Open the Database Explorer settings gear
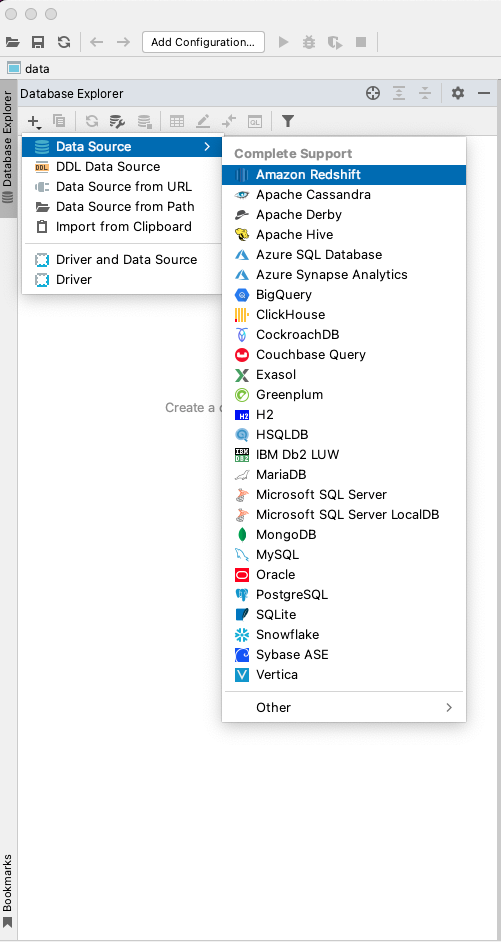Screen dimensions: 501x942 tap(458, 93)
